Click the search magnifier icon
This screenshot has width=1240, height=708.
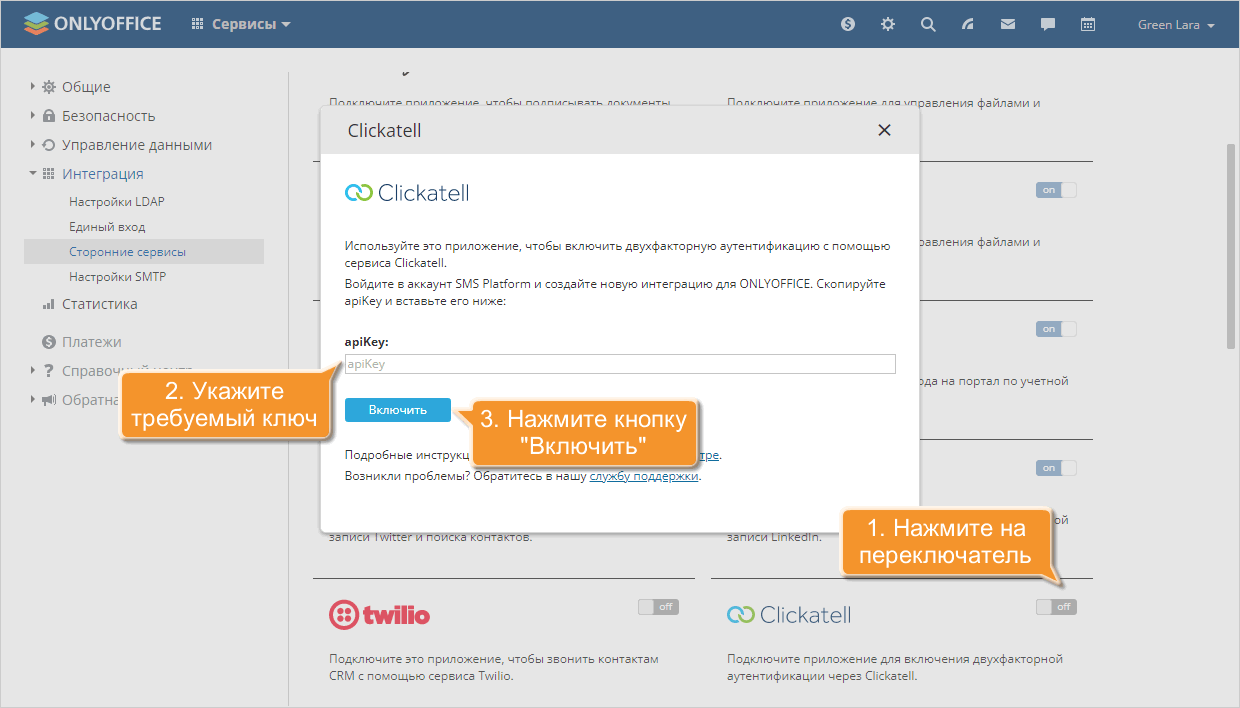pyautogui.click(x=928, y=24)
